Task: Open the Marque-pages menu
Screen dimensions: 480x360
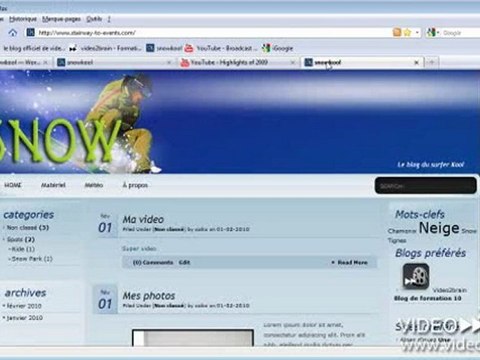Action: (61, 19)
